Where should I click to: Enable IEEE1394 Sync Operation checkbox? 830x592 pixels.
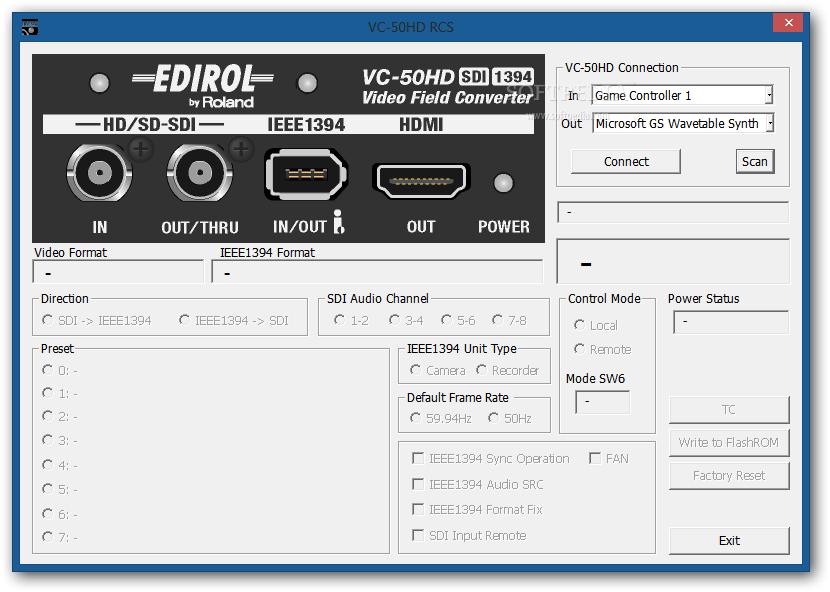coord(491,459)
